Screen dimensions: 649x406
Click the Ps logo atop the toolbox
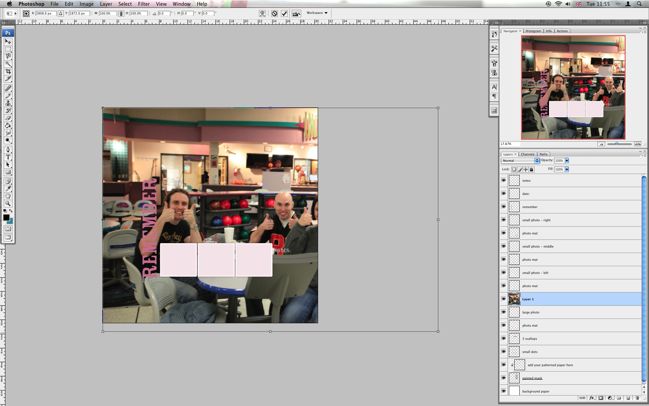[x=8, y=33]
